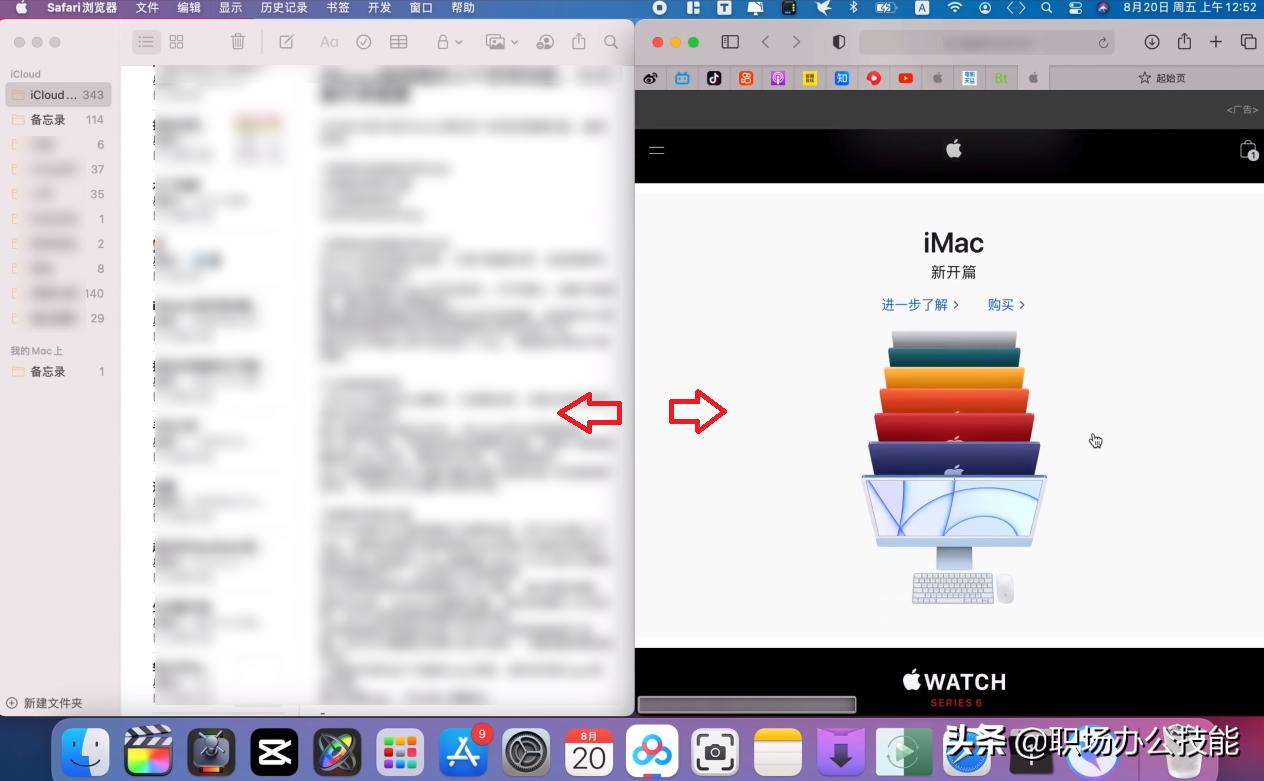Click the share icon in Notes toolbar
1264x781 pixels.
pos(578,42)
